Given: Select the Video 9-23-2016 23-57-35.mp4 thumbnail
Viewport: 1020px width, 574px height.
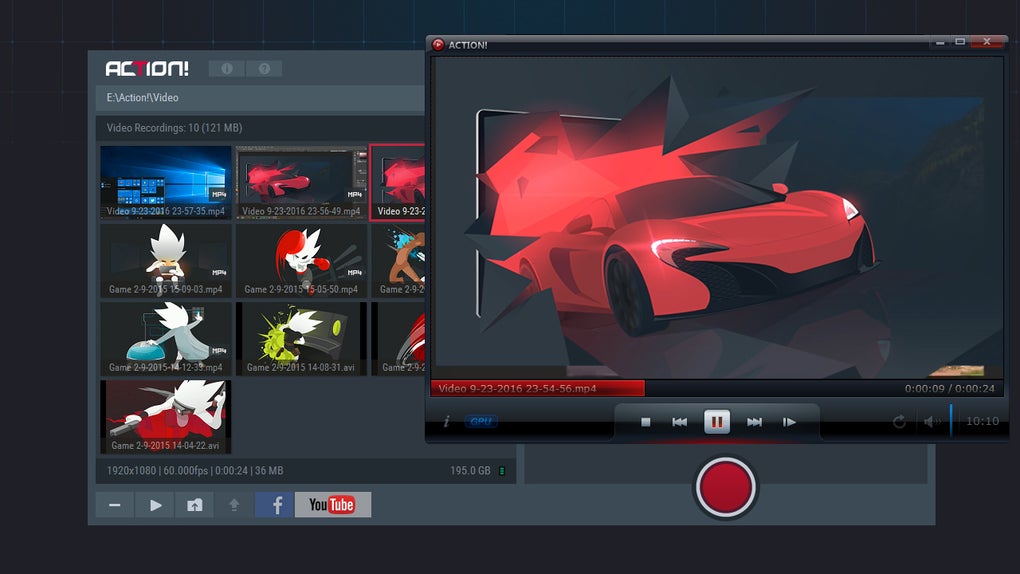Looking at the screenshot, I should pos(166,182).
